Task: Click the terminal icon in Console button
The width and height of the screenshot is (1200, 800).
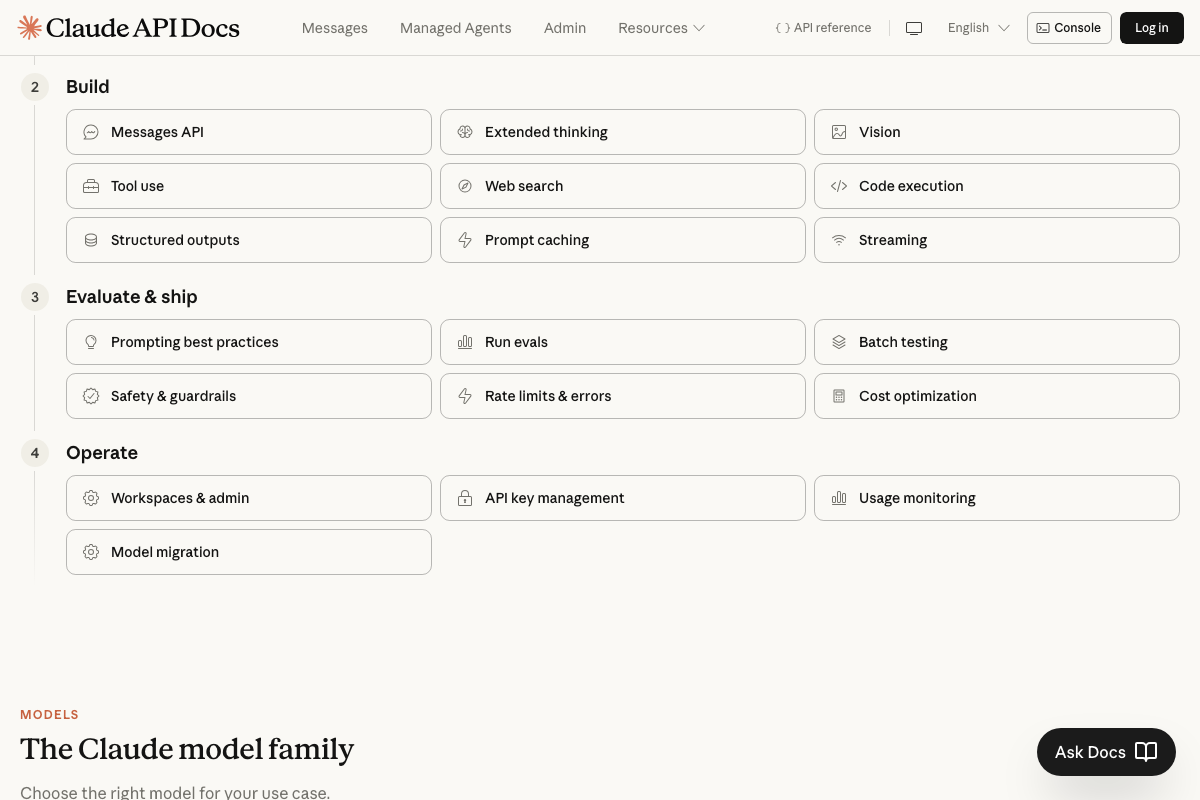Action: coord(1043,28)
